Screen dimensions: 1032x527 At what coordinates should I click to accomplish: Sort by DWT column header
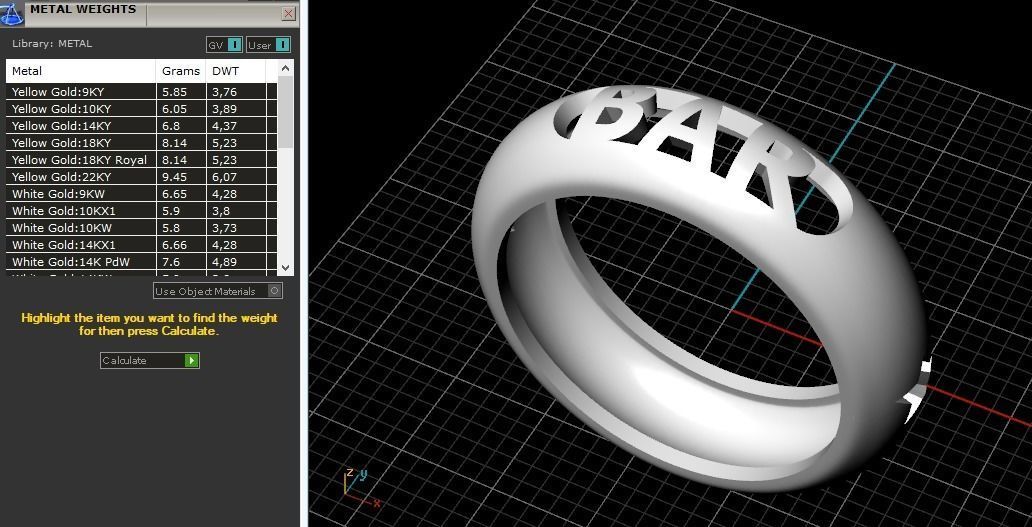click(x=236, y=71)
